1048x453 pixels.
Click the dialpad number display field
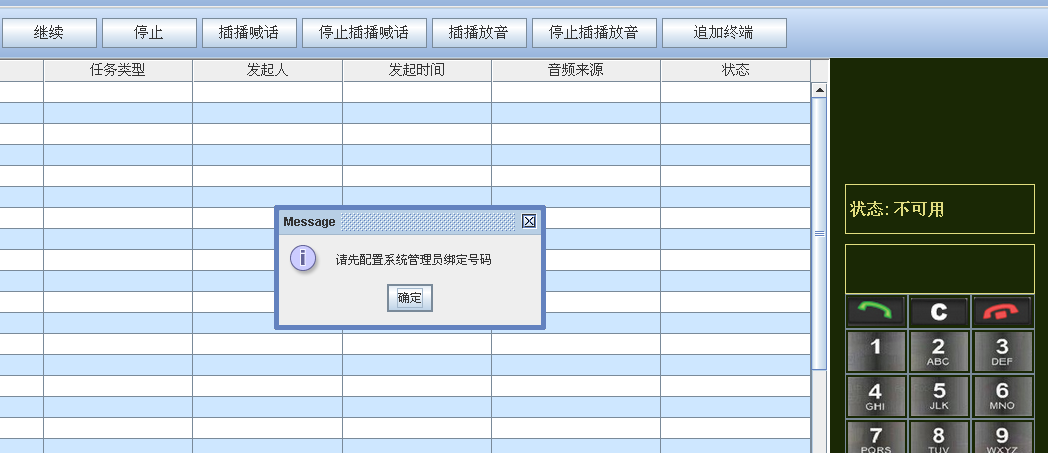tap(939, 269)
